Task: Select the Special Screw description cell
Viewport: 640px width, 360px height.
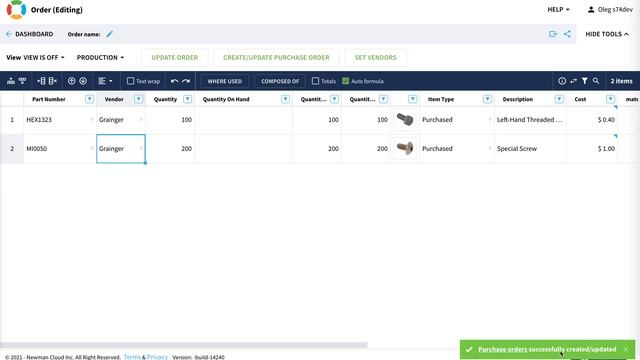Action: coord(530,149)
